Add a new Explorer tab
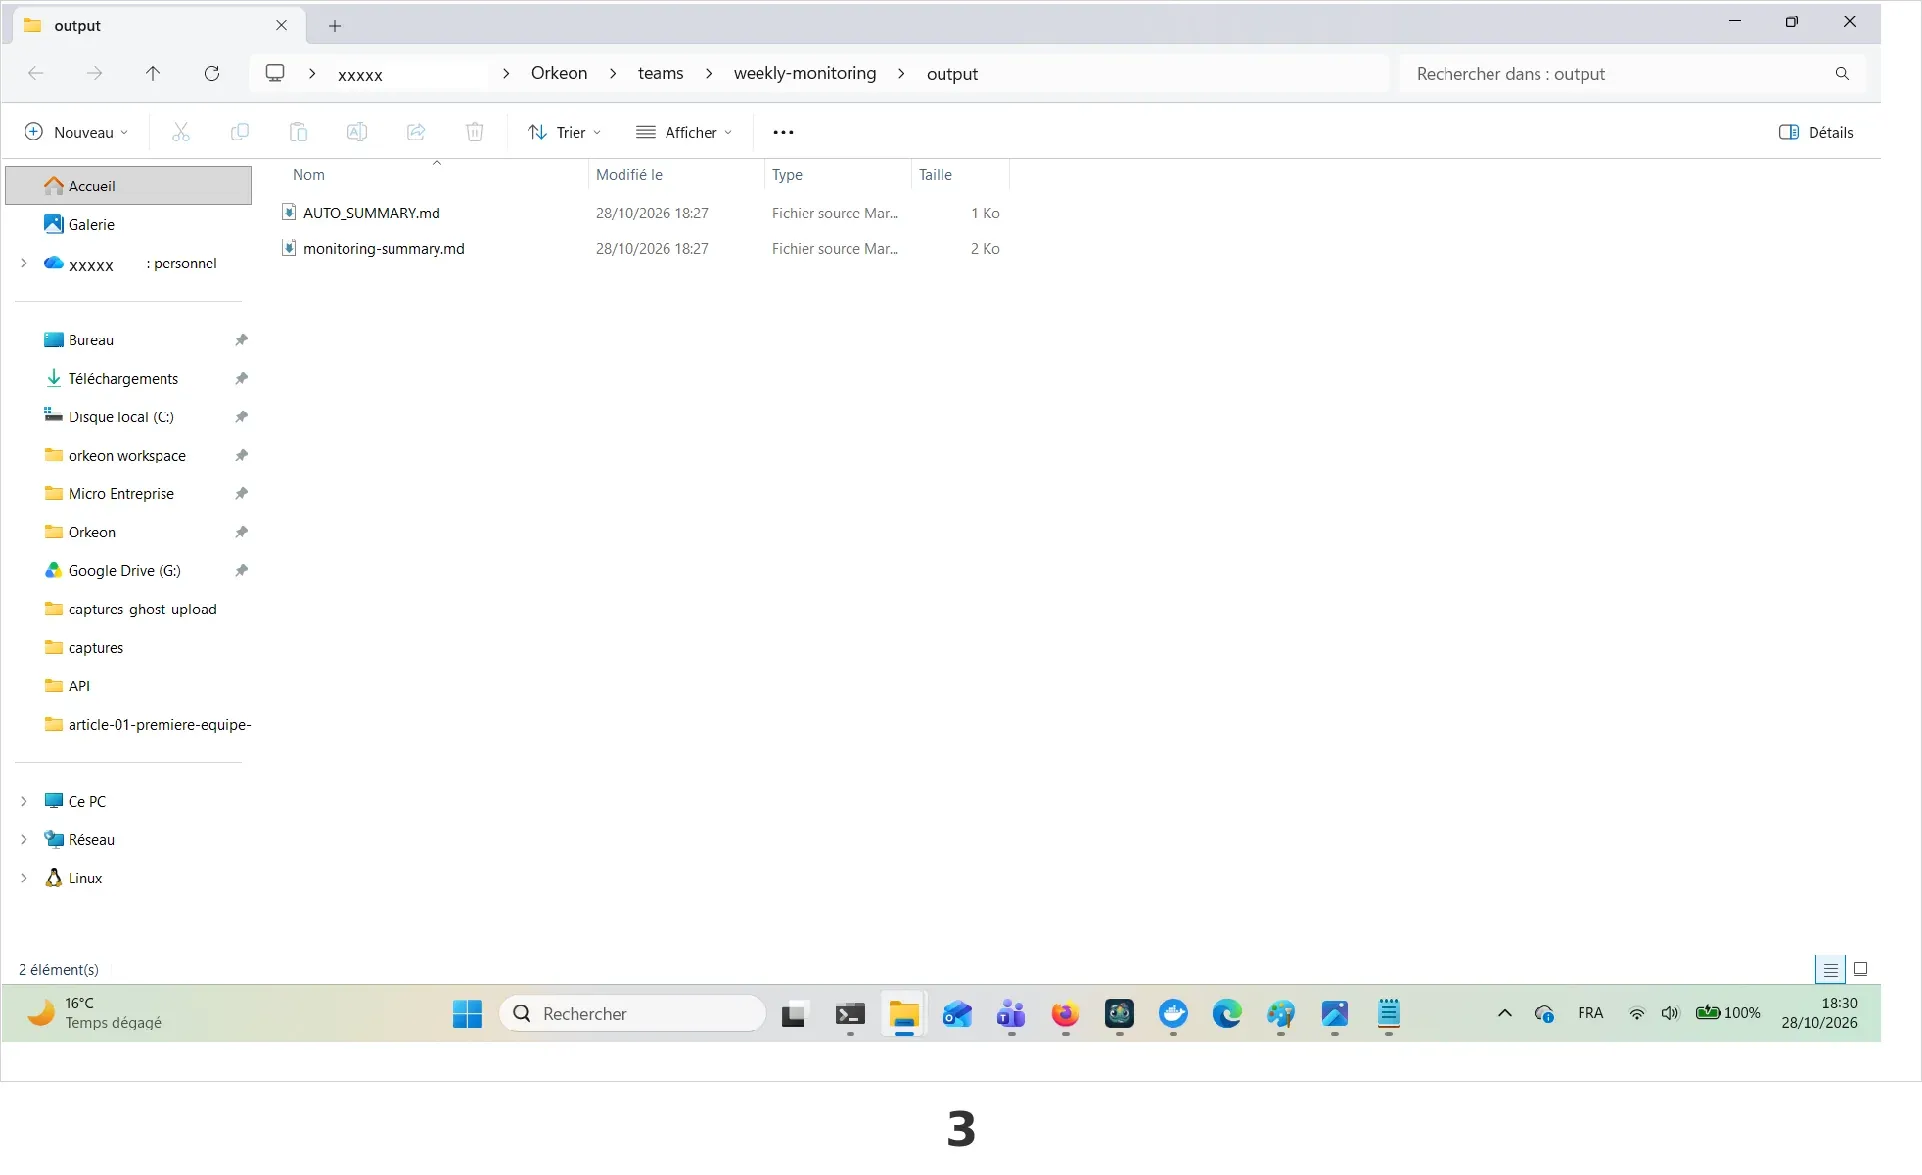Image resolution: width=1922 pixels, height=1175 pixels. (335, 26)
